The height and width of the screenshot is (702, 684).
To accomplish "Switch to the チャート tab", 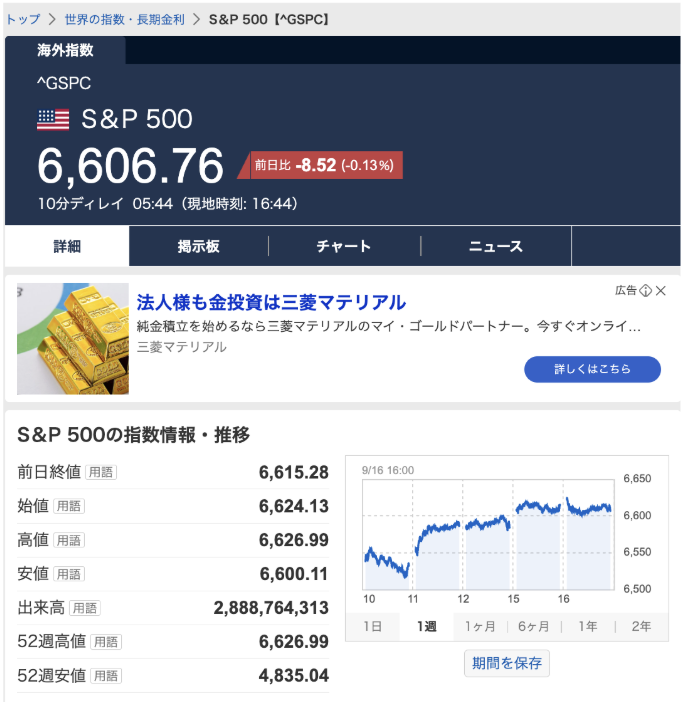I will [x=343, y=246].
